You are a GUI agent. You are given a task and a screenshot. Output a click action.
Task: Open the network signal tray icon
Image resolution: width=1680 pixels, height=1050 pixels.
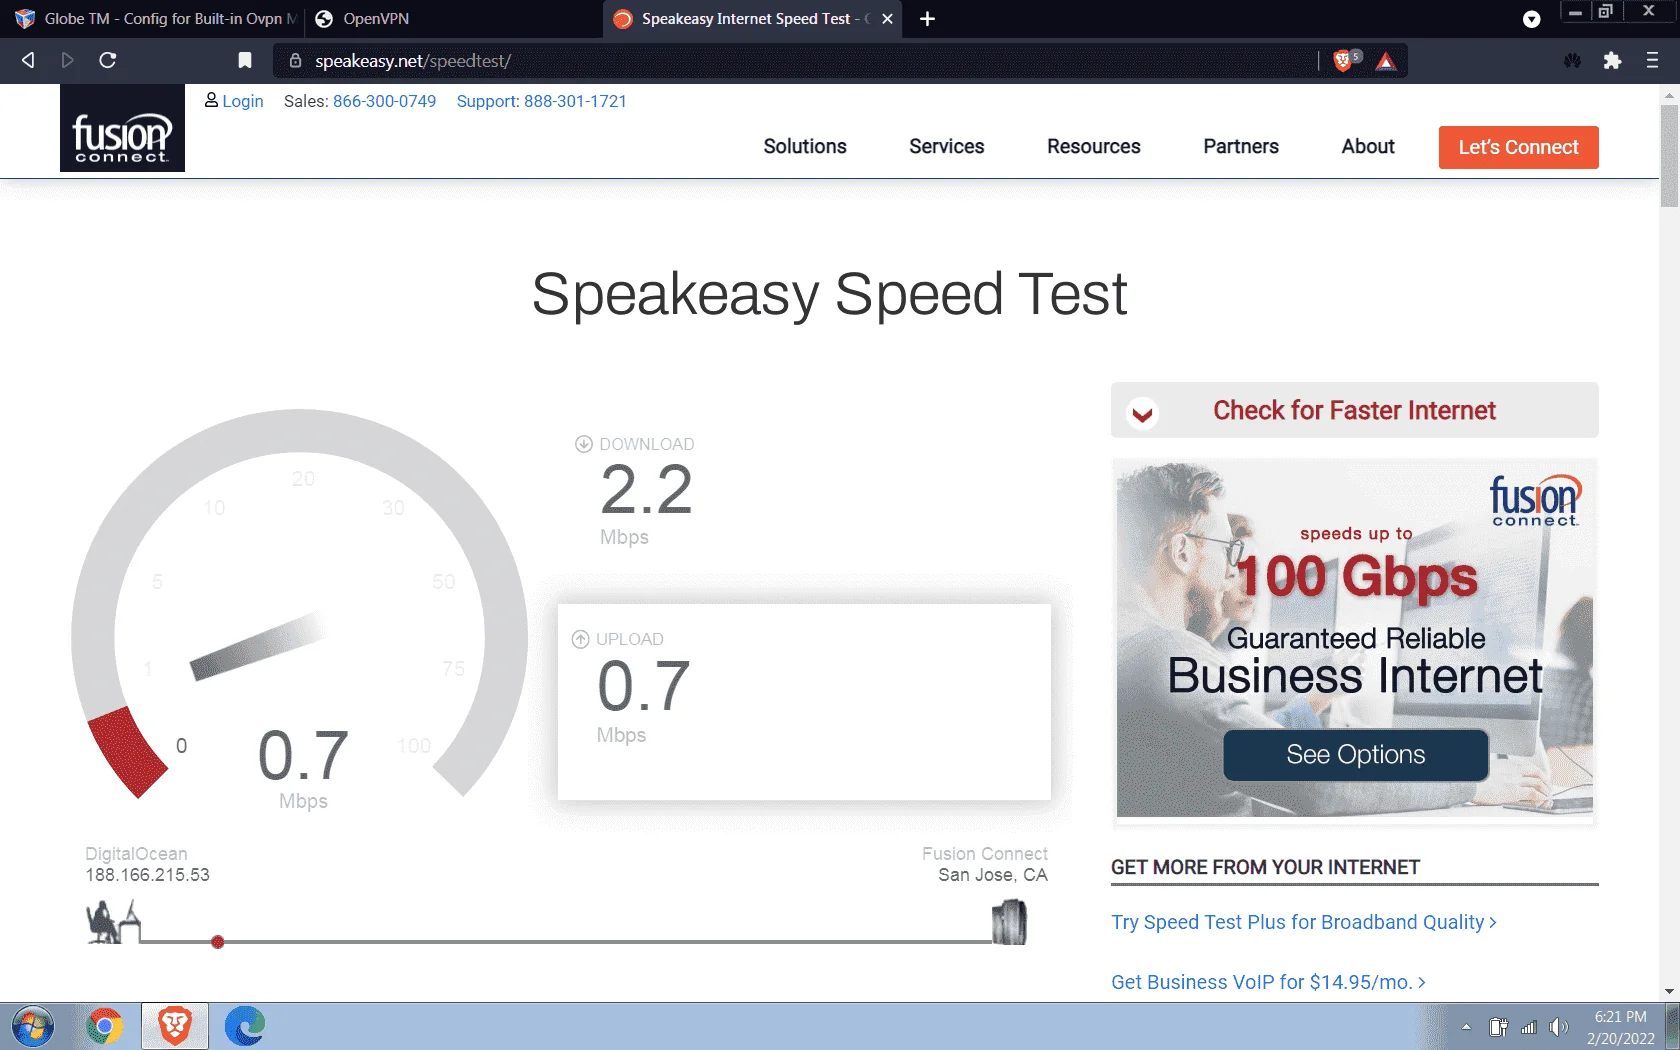[x=1528, y=1027]
